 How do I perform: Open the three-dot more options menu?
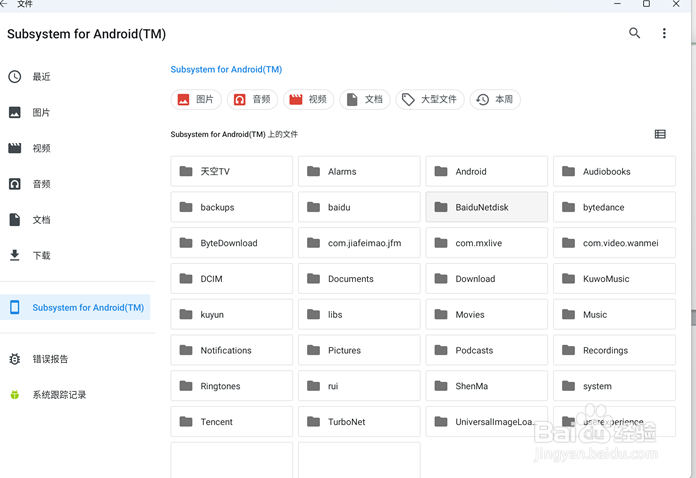coord(664,33)
